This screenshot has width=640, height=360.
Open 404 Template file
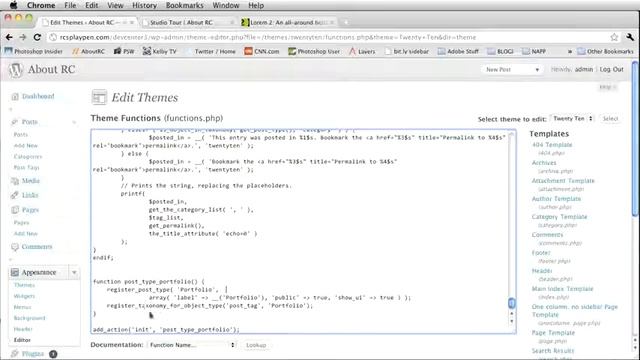(x=552, y=145)
